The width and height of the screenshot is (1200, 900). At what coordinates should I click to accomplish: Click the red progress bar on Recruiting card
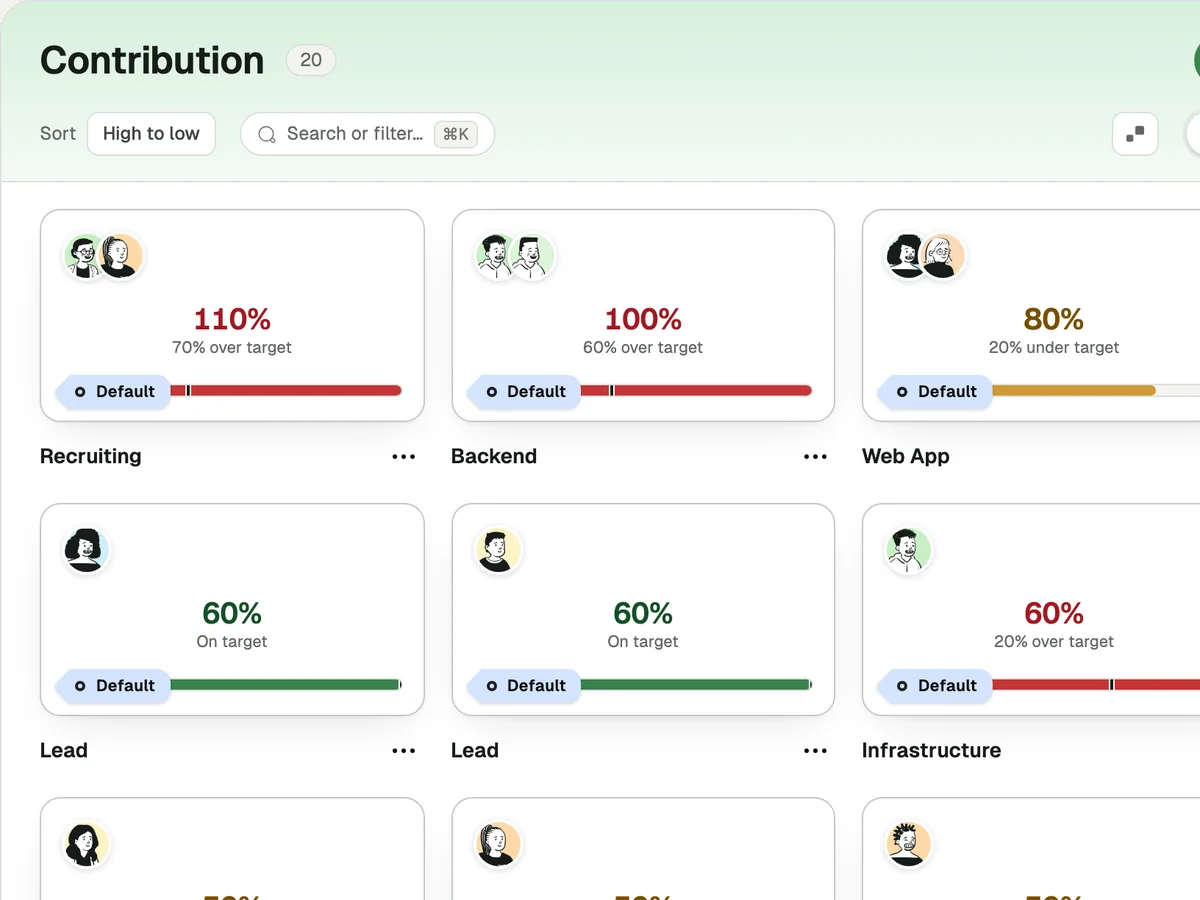[286, 391]
